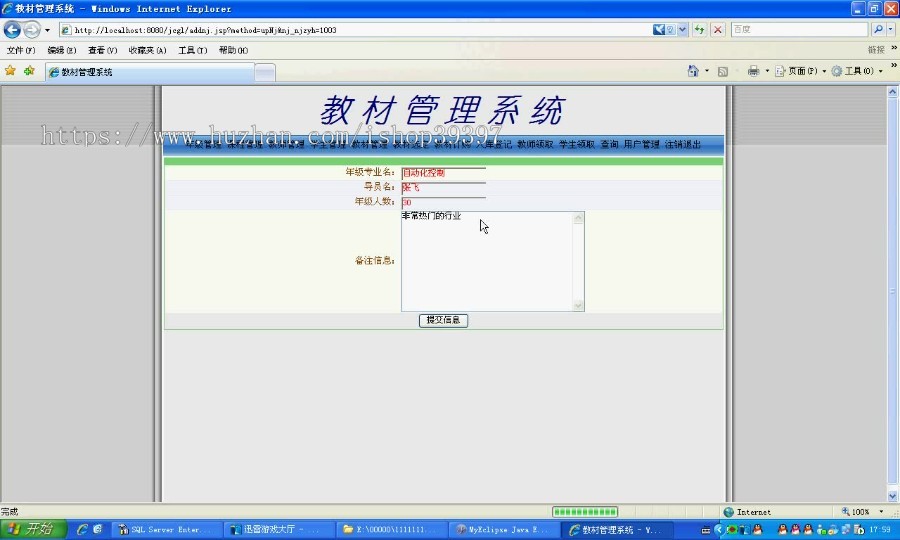Click Add to Favorites star-plus icon
This screenshot has width=900, height=540.
[29, 71]
